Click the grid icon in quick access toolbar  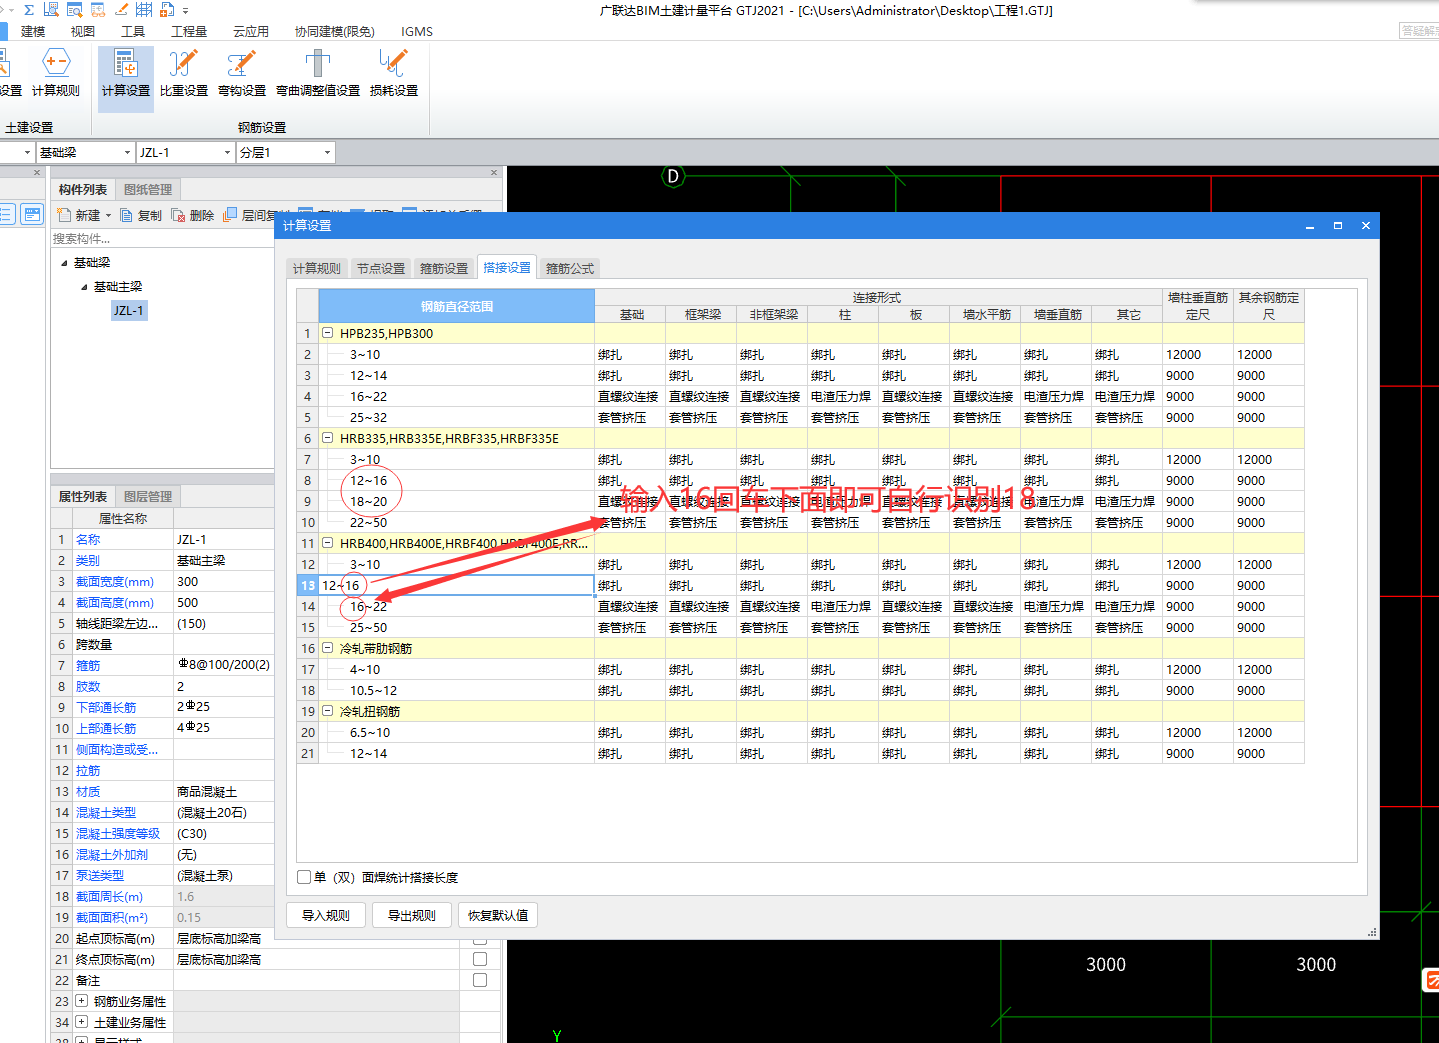(144, 9)
